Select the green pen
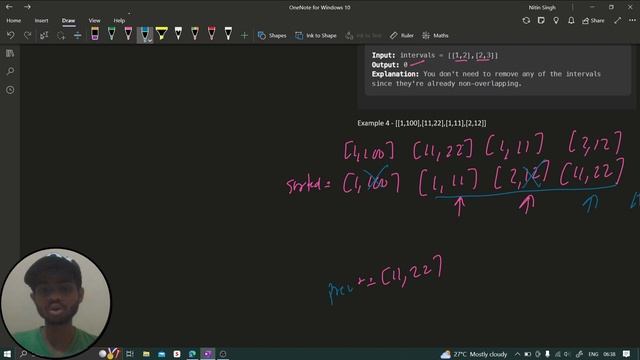 tap(111, 34)
